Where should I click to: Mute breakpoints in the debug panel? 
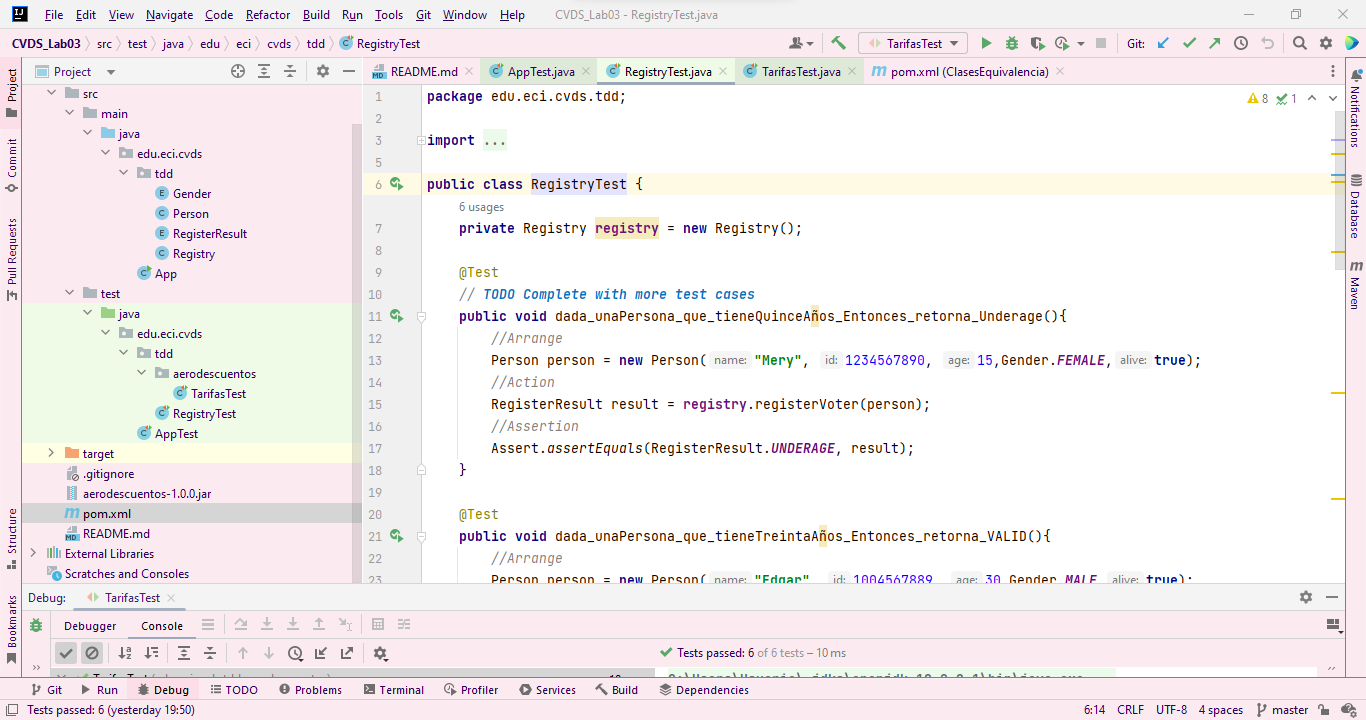92,652
